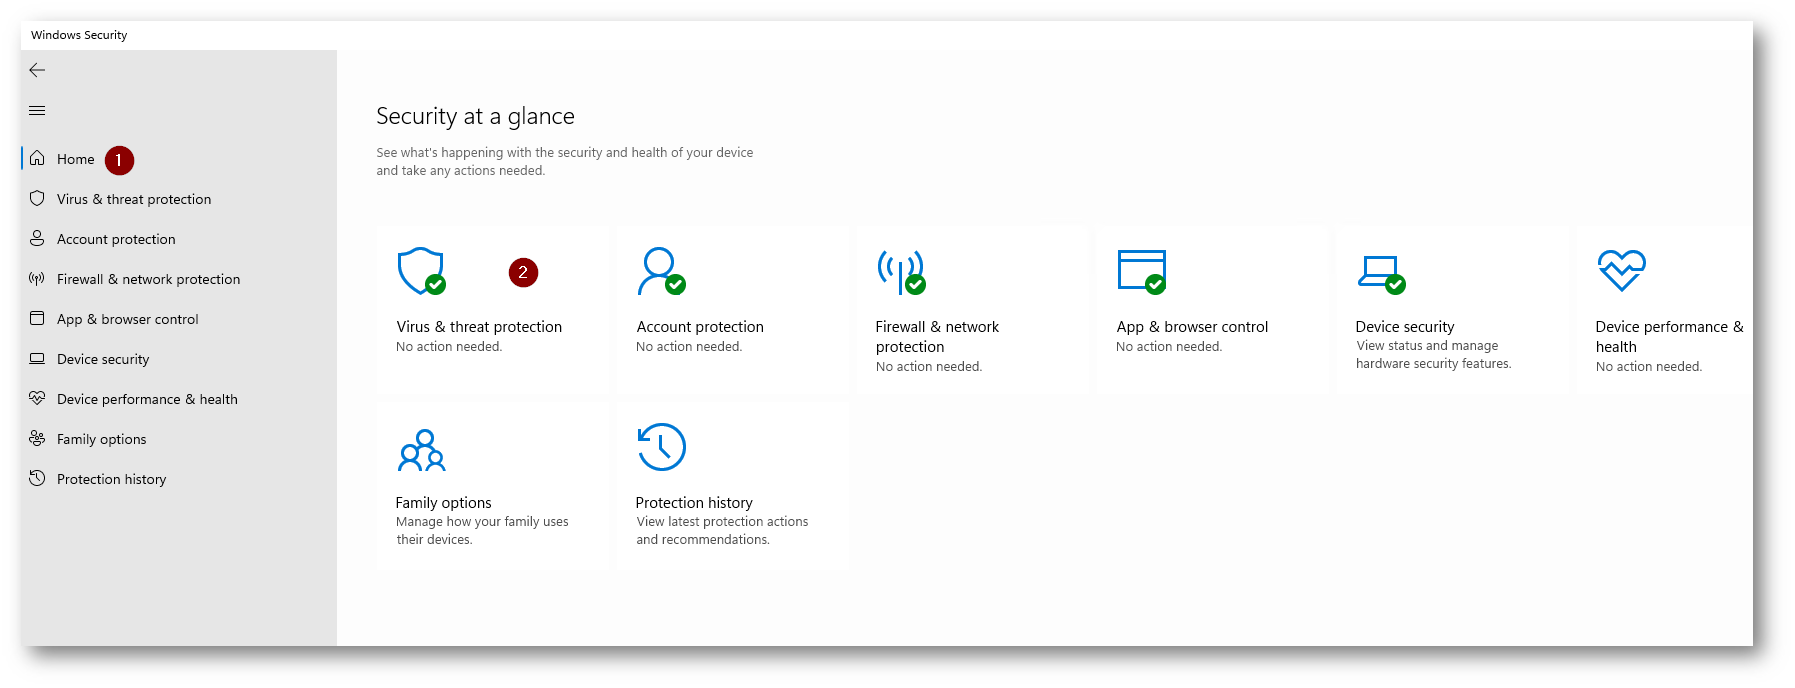Click 'No action needed.' under Firewall & network protection
This screenshot has height=688, width=1795.
click(929, 367)
